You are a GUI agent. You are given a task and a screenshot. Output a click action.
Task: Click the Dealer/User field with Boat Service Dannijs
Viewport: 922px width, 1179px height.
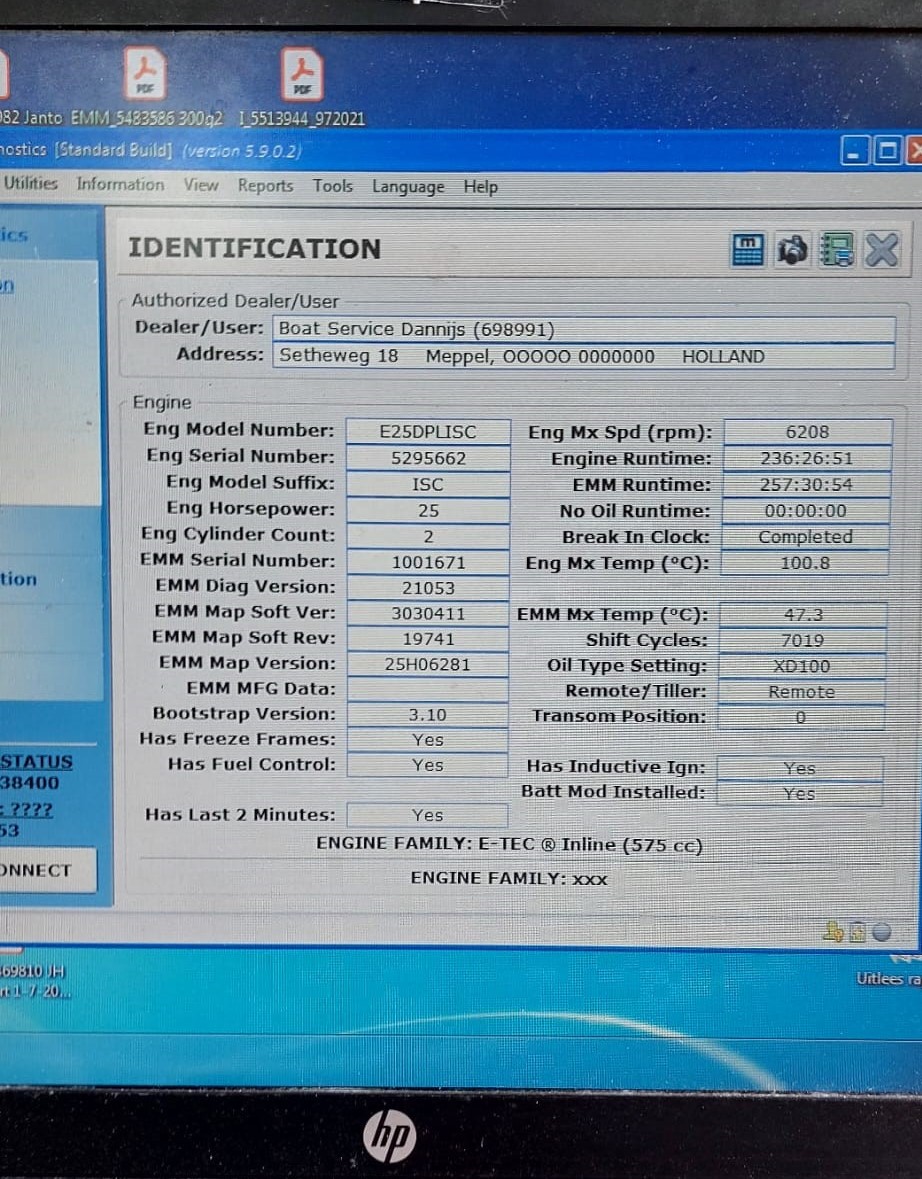(x=584, y=329)
